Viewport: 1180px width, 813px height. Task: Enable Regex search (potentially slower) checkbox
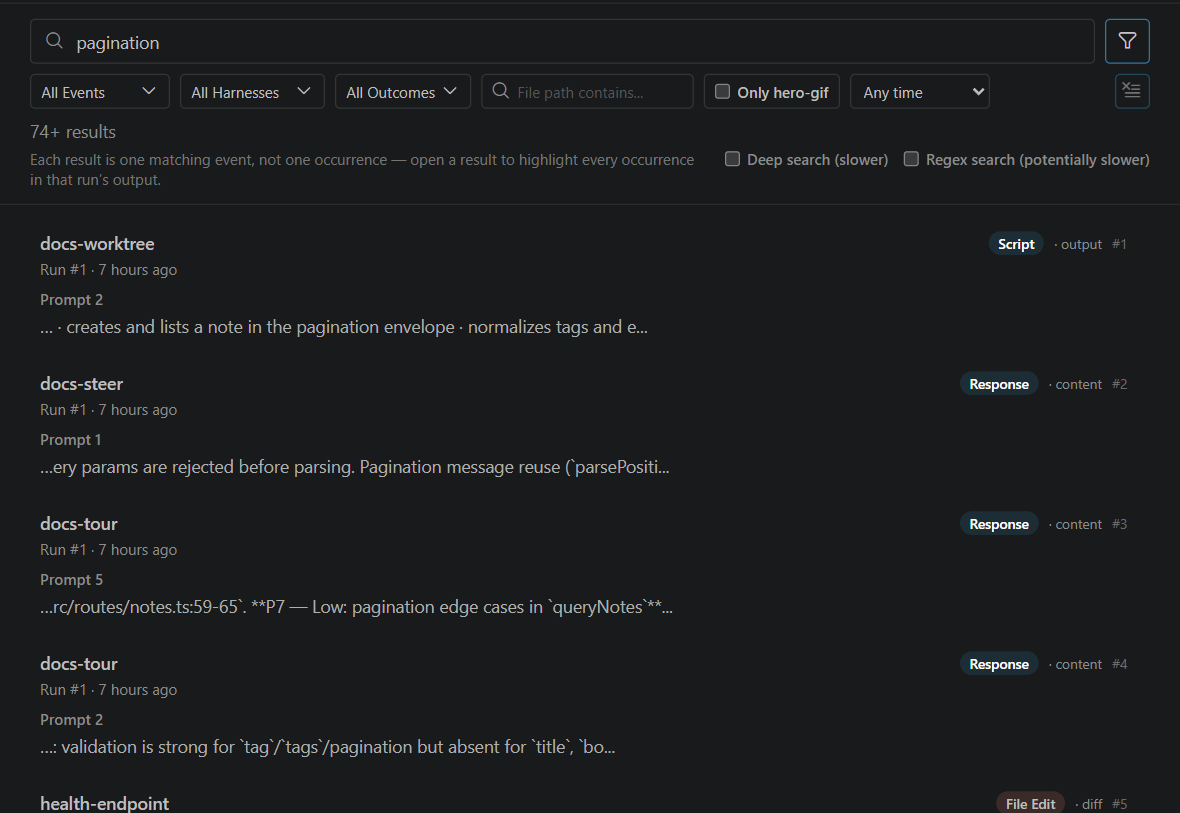coord(911,159)
